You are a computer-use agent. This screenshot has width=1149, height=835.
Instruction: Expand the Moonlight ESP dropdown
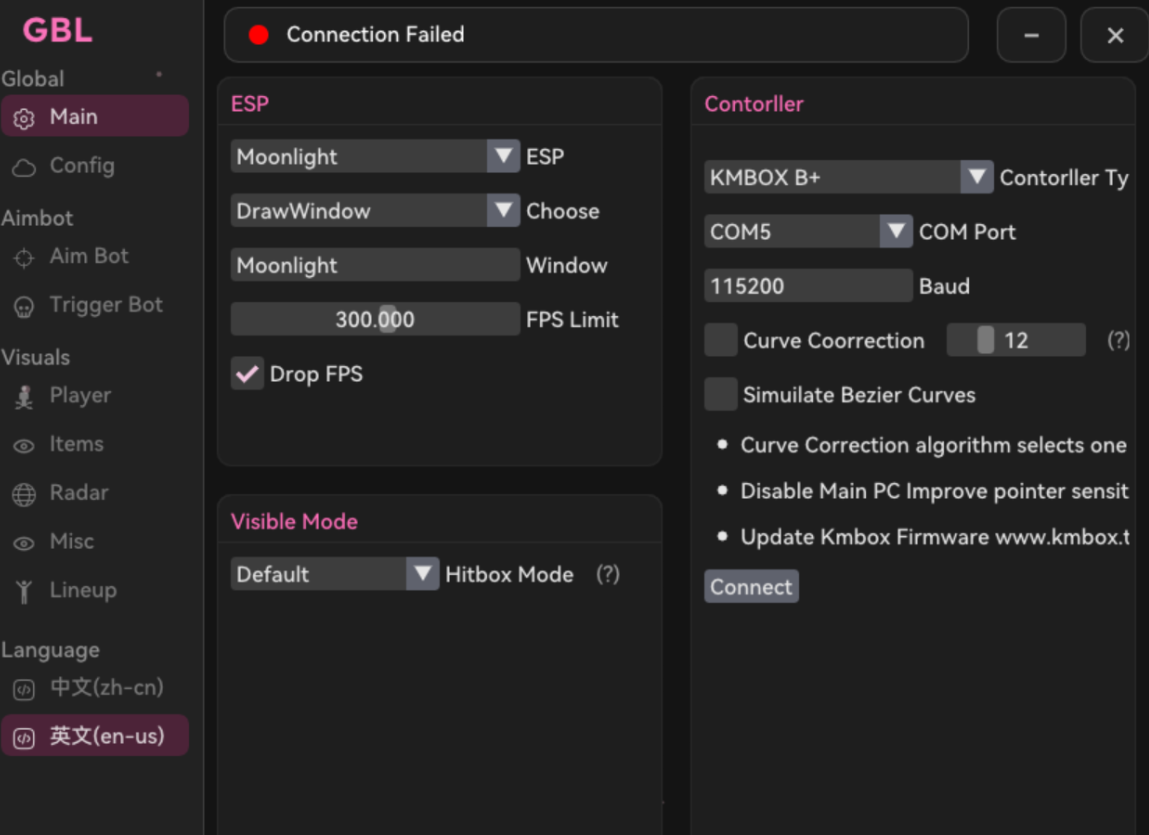(x=375, y=156)
